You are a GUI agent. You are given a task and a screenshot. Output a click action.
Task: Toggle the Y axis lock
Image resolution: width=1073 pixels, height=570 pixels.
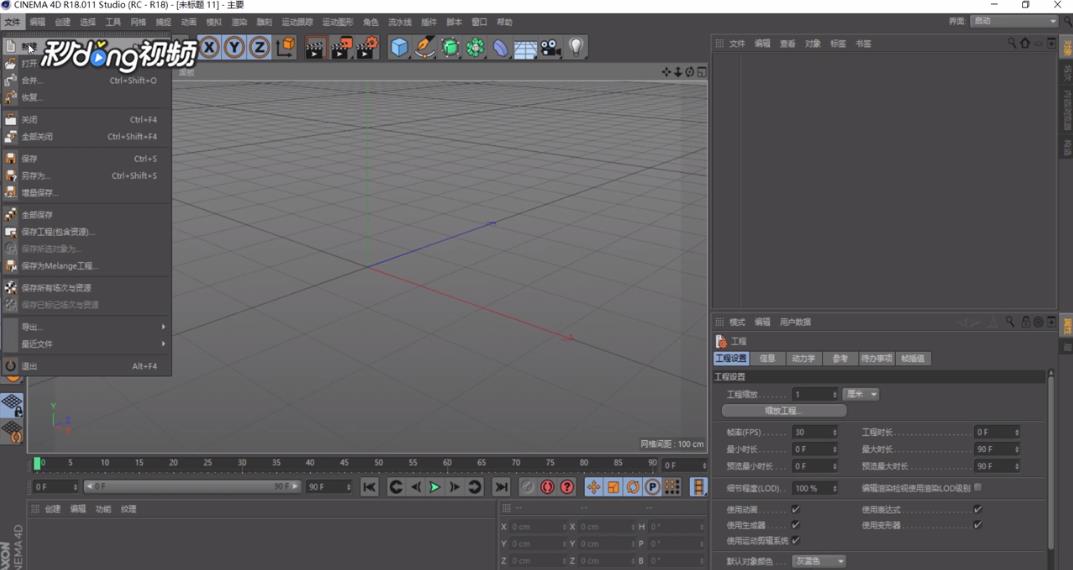(x=234, y=47)
